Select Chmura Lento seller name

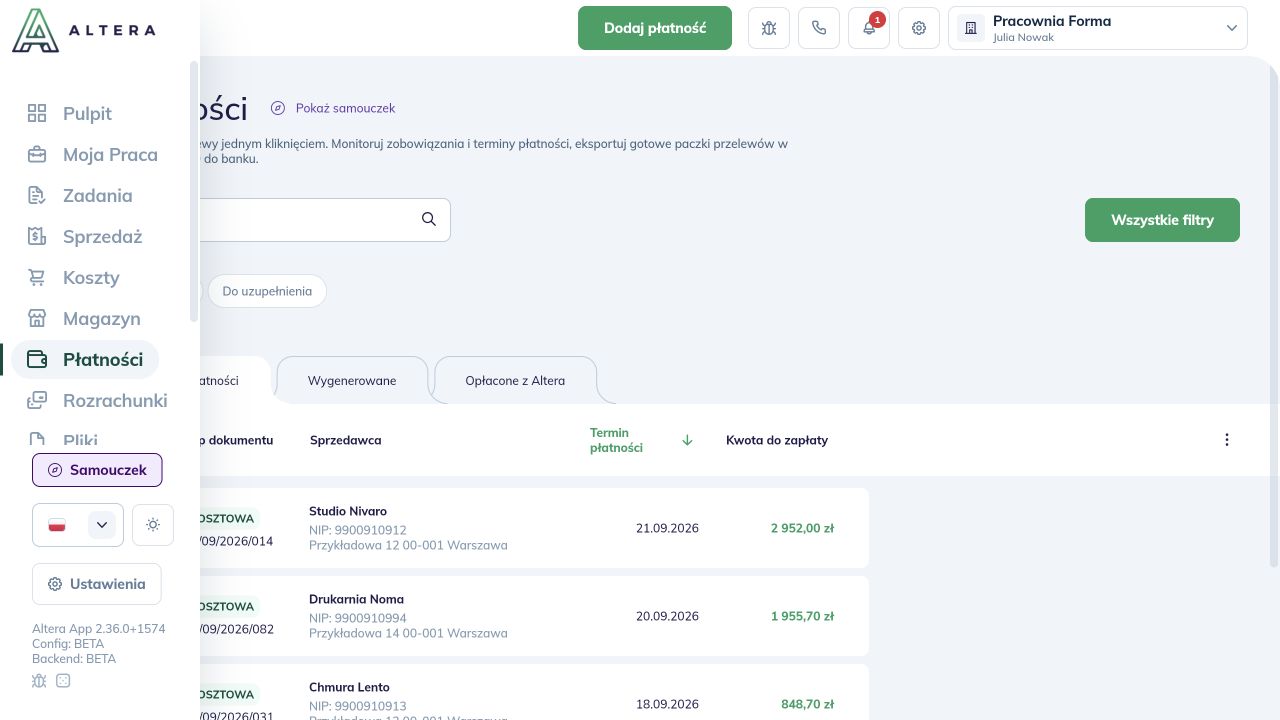pyautogui.click(x=349, y=687)
